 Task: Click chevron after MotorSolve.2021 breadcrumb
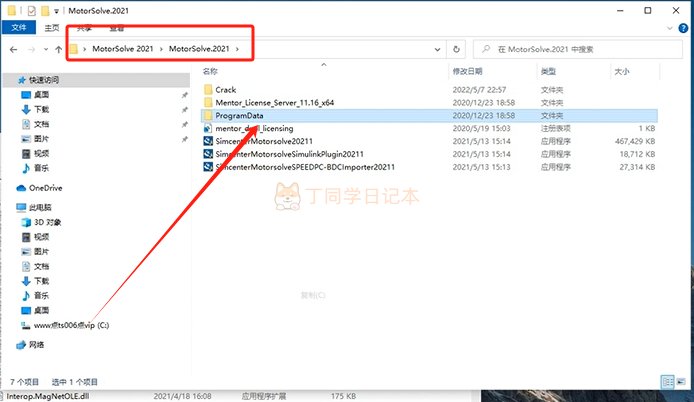(237, 49)
